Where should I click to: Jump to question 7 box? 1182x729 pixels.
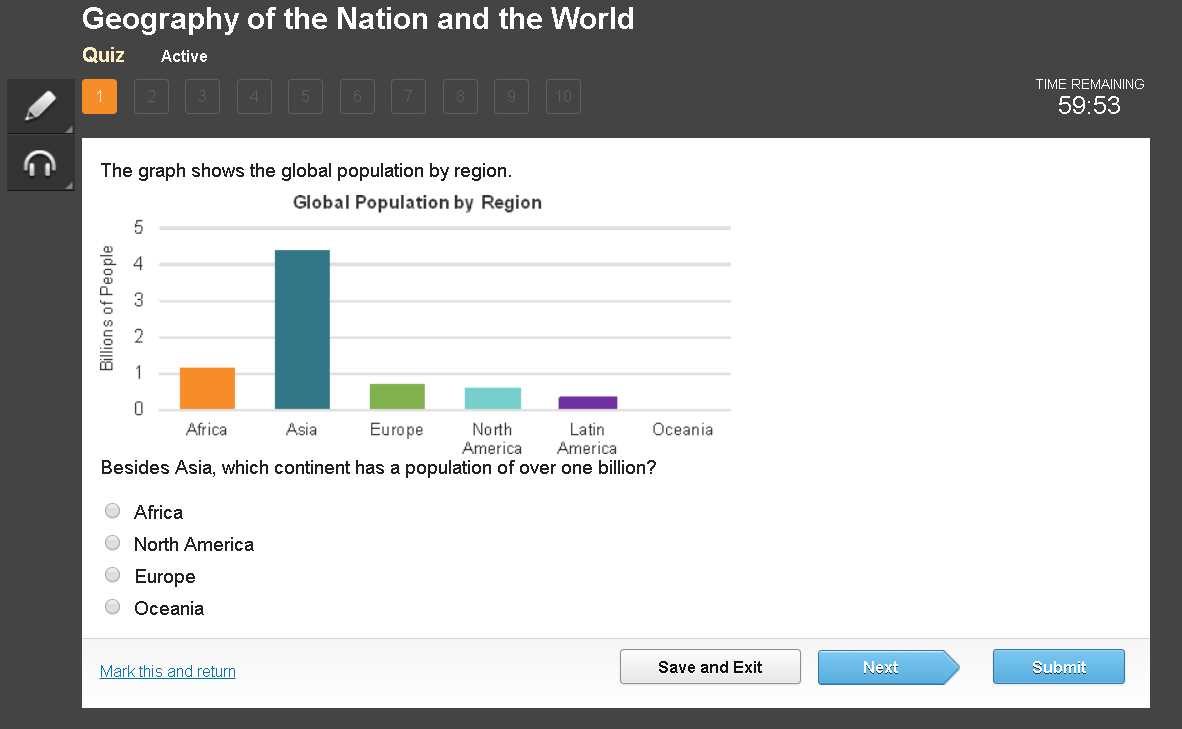pos(409,96)
